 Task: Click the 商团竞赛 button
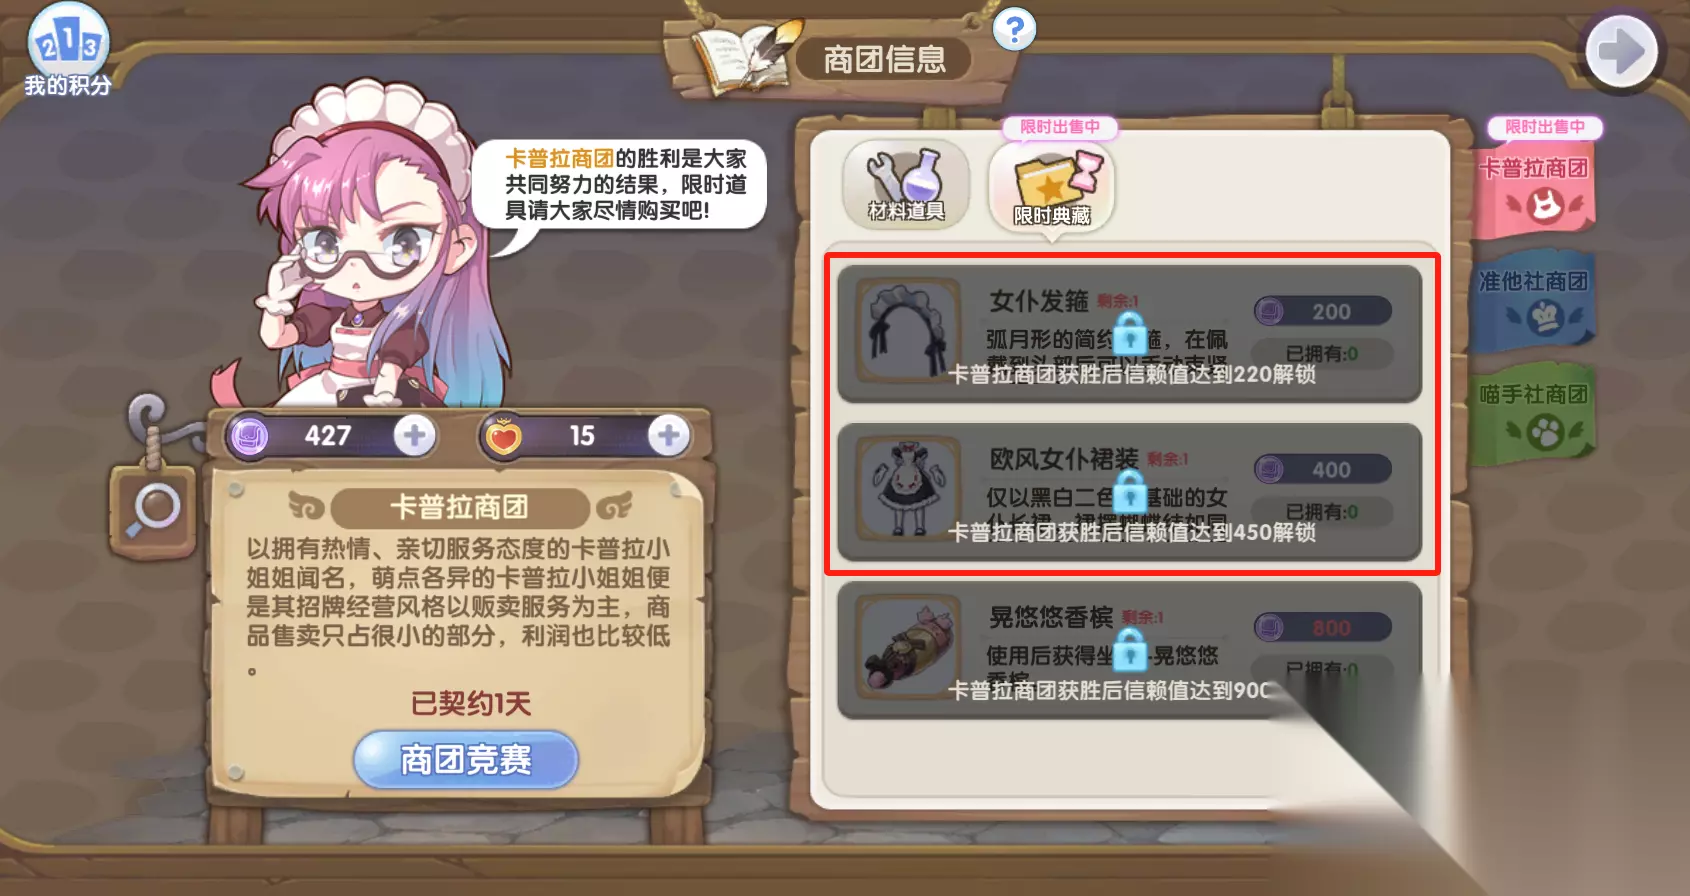click(x=466, y=760)
